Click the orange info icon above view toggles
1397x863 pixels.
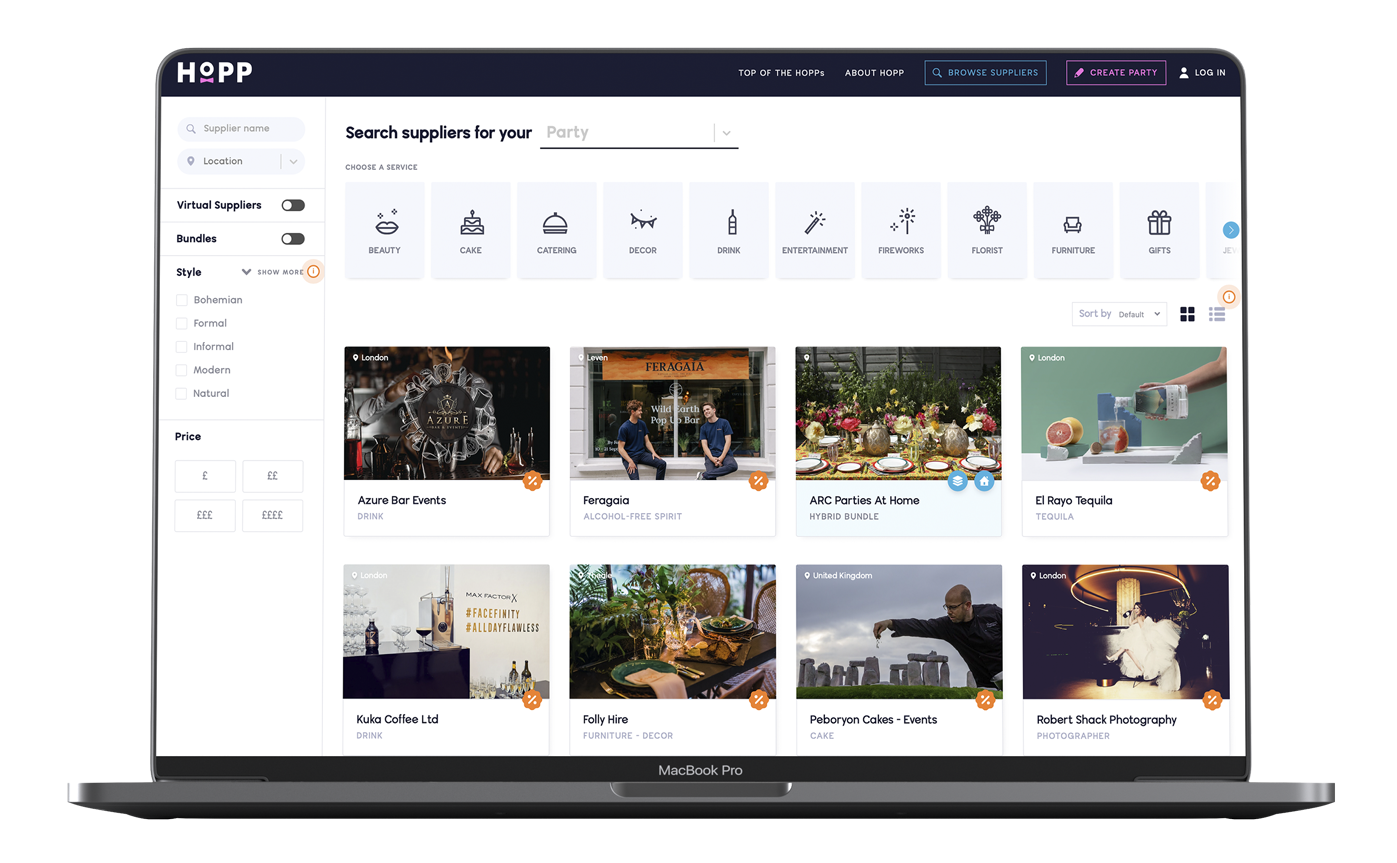pos(1229,297)
